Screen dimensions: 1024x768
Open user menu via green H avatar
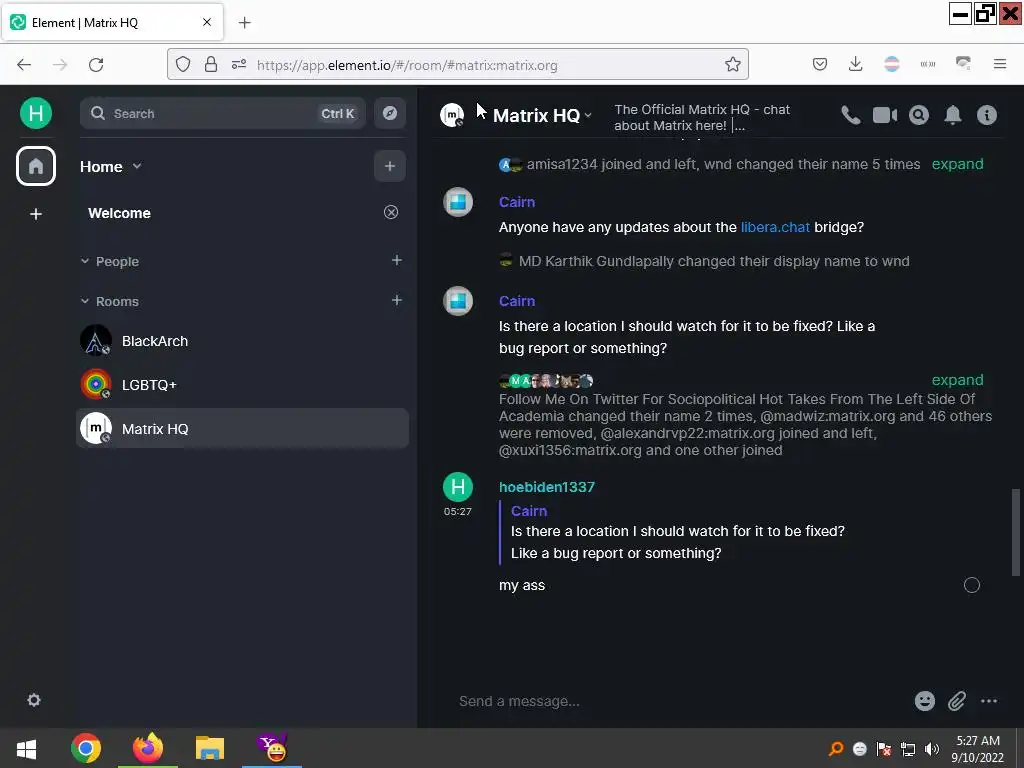36,113
